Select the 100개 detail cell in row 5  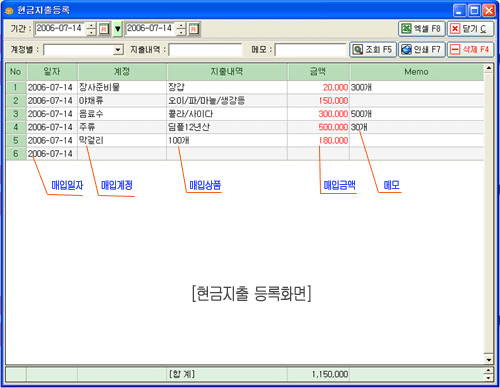pos(227,140)
